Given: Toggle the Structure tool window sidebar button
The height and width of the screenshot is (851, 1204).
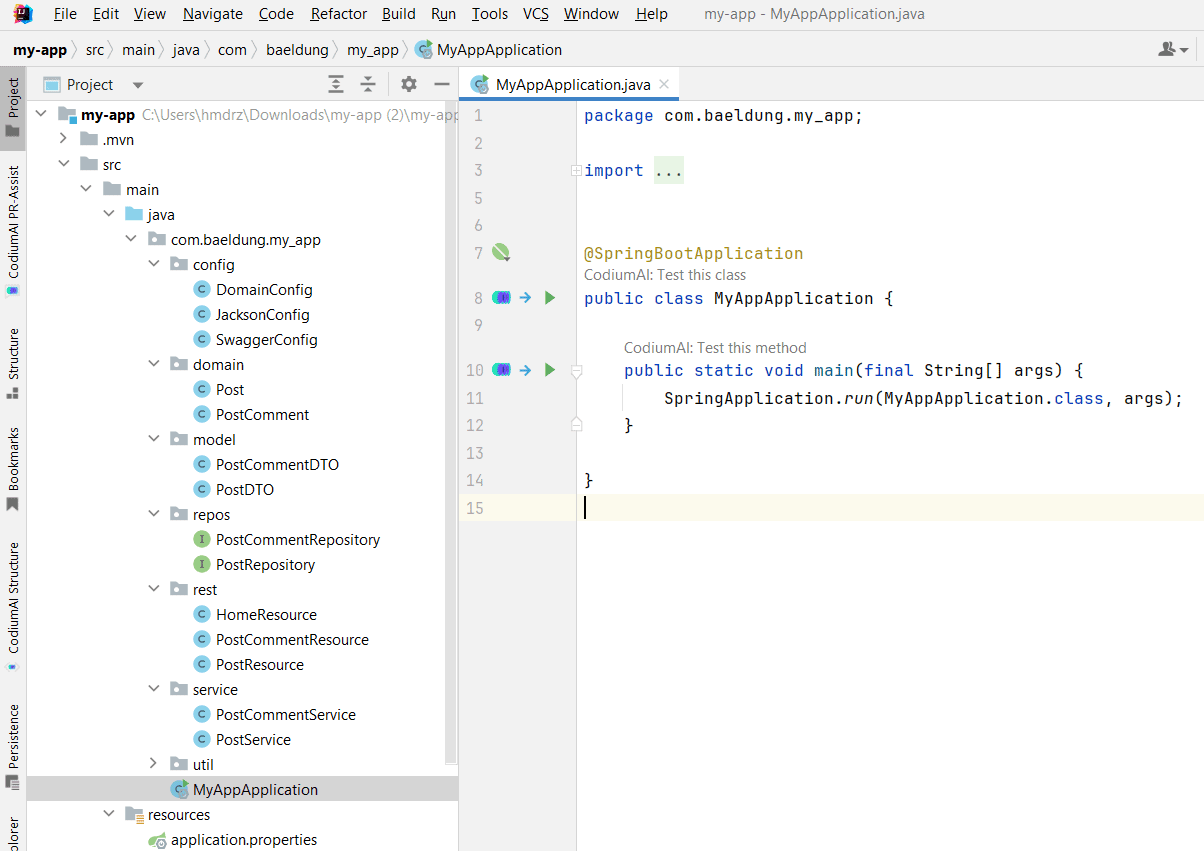Looking at the screenshot, I should tap(13, 362).
